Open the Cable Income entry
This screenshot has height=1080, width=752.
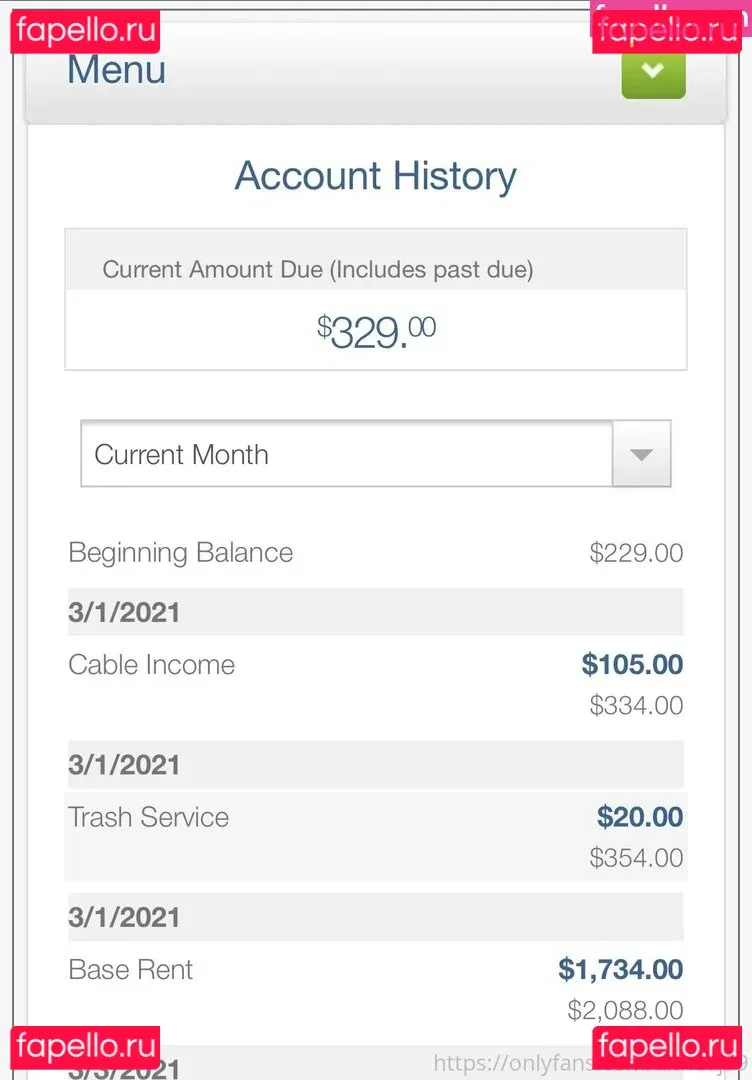click(151, 665)
